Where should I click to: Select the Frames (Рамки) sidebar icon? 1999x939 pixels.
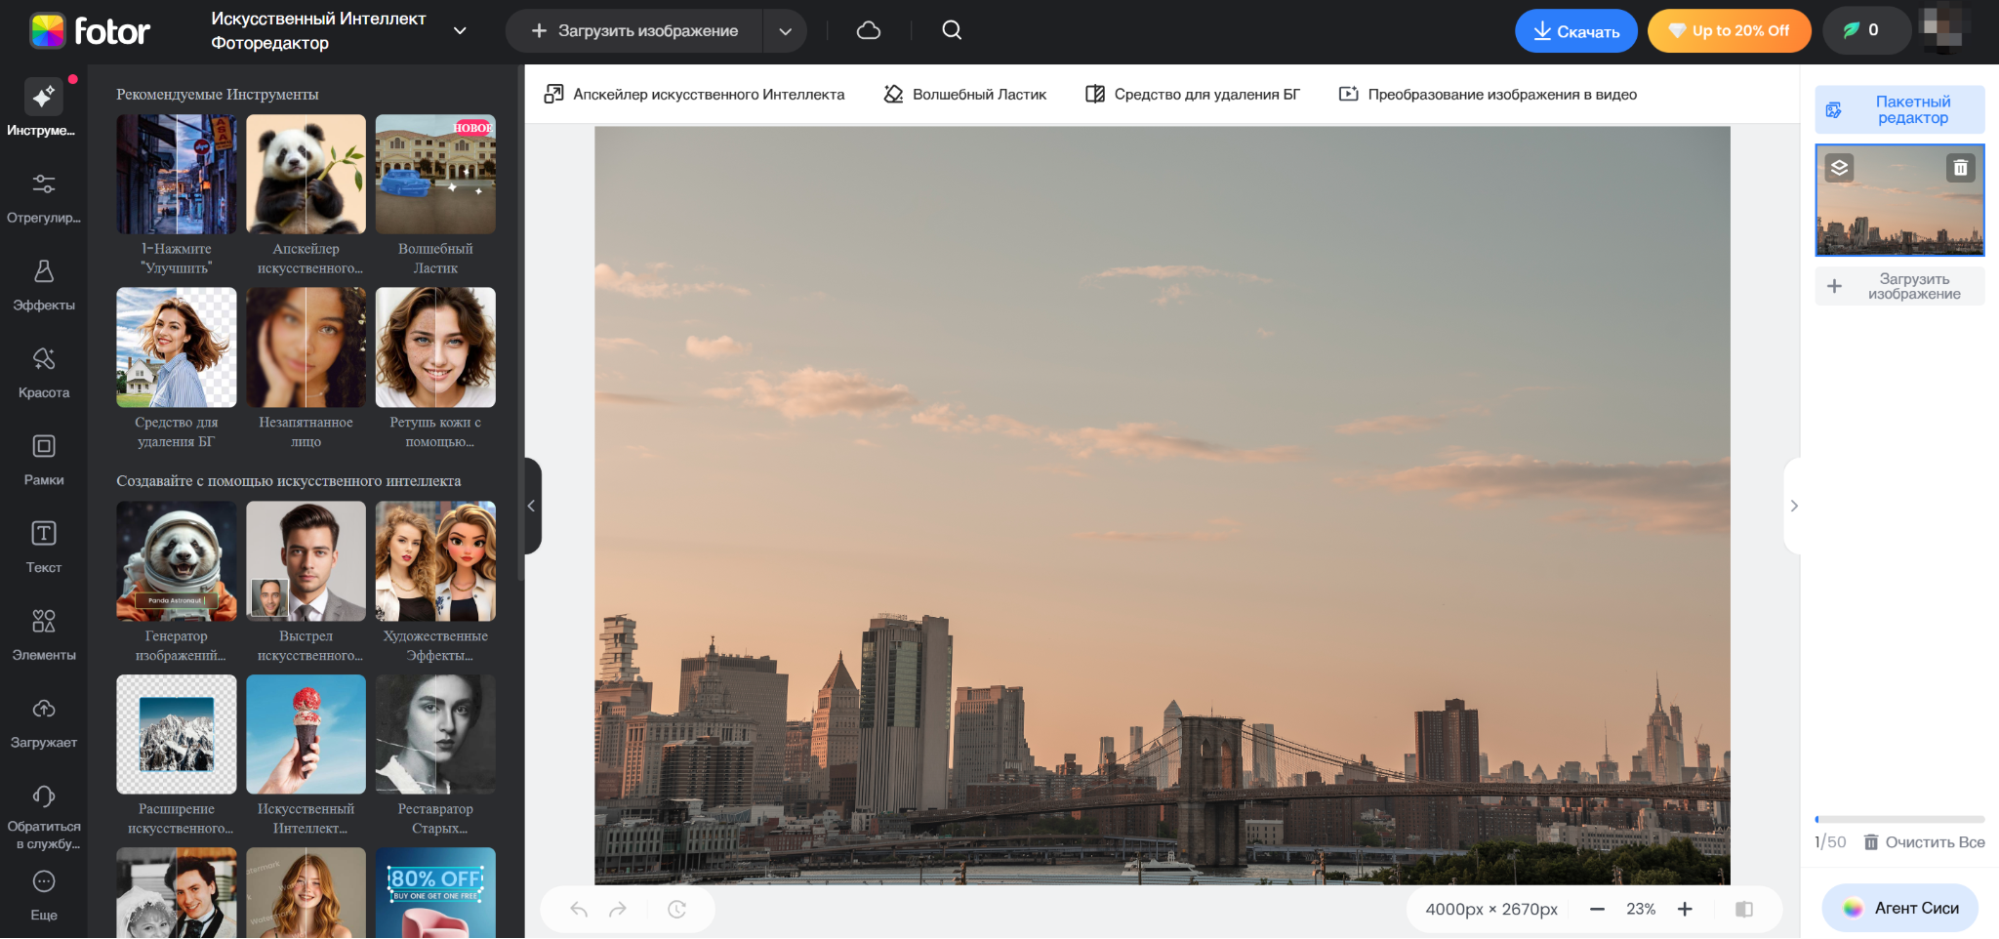coord(43,458)
